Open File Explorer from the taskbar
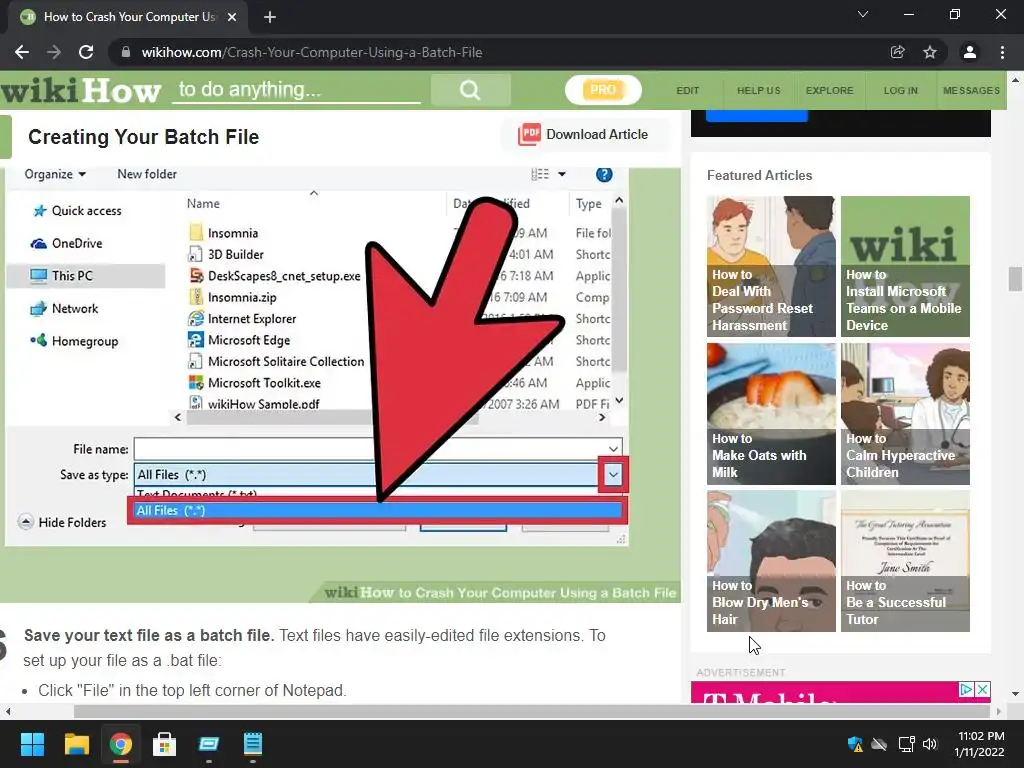Image resolution: width=1024 pixels, height=768 pixels. click(76, 744)
